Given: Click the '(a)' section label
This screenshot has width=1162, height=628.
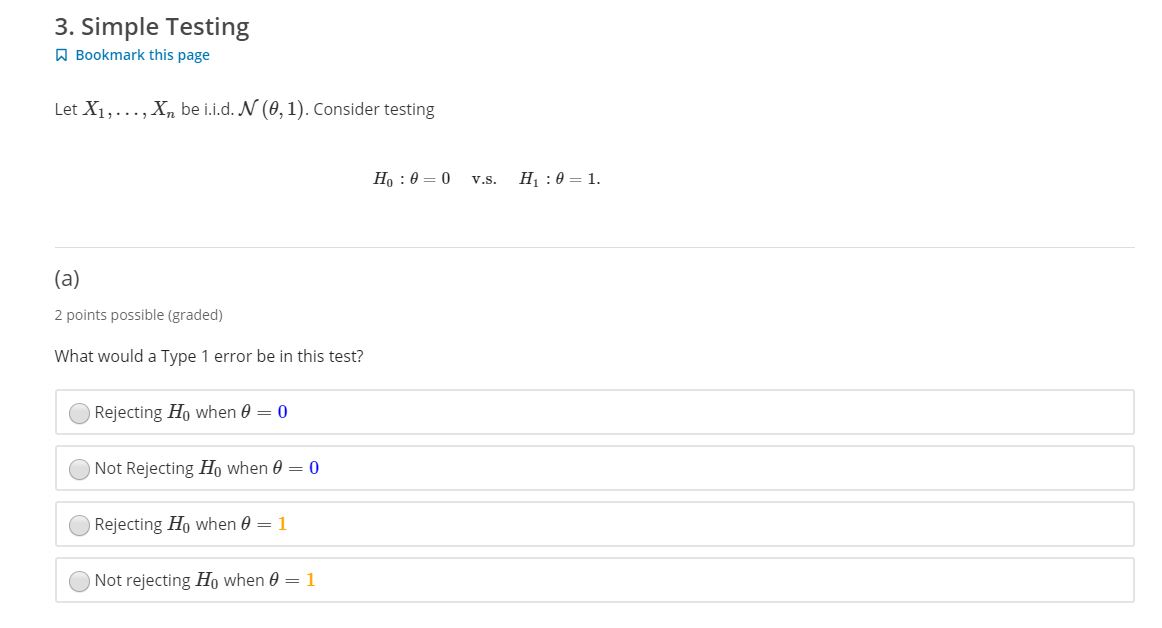Looking at the screenshot, I should 67,279.
